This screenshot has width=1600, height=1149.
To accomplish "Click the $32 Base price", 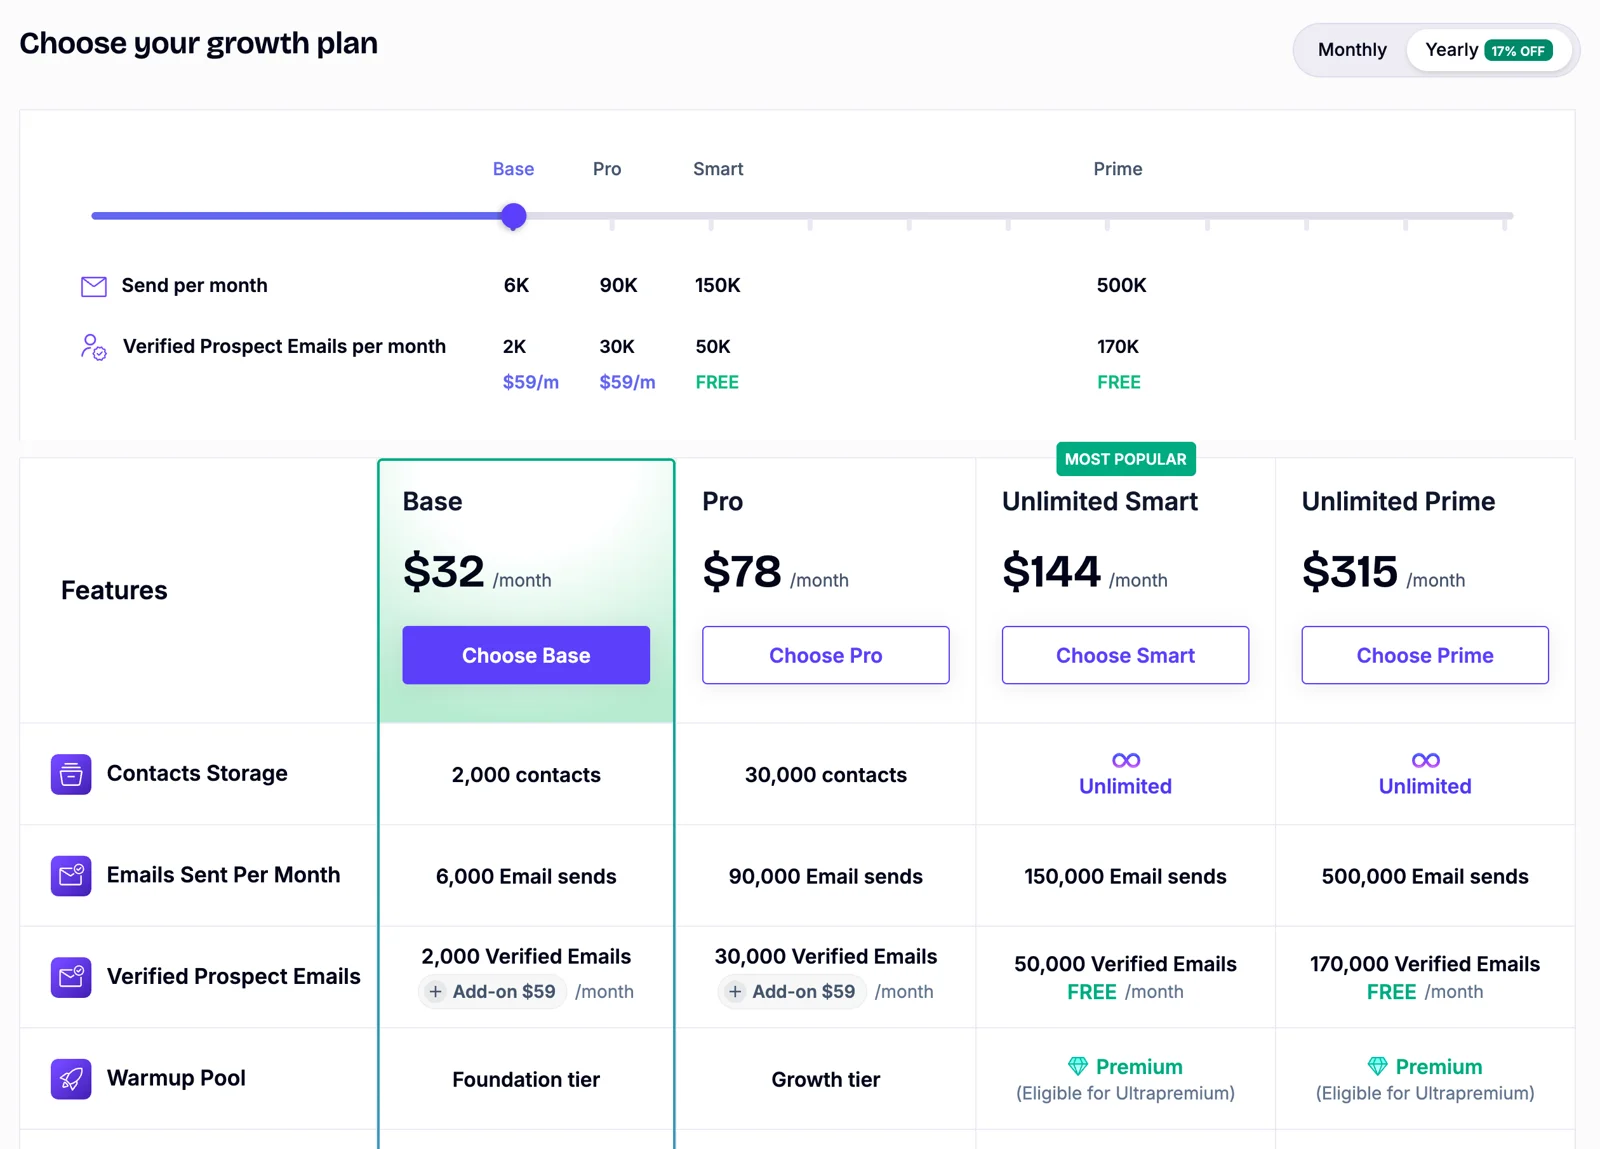I will (x=444, y=572).
